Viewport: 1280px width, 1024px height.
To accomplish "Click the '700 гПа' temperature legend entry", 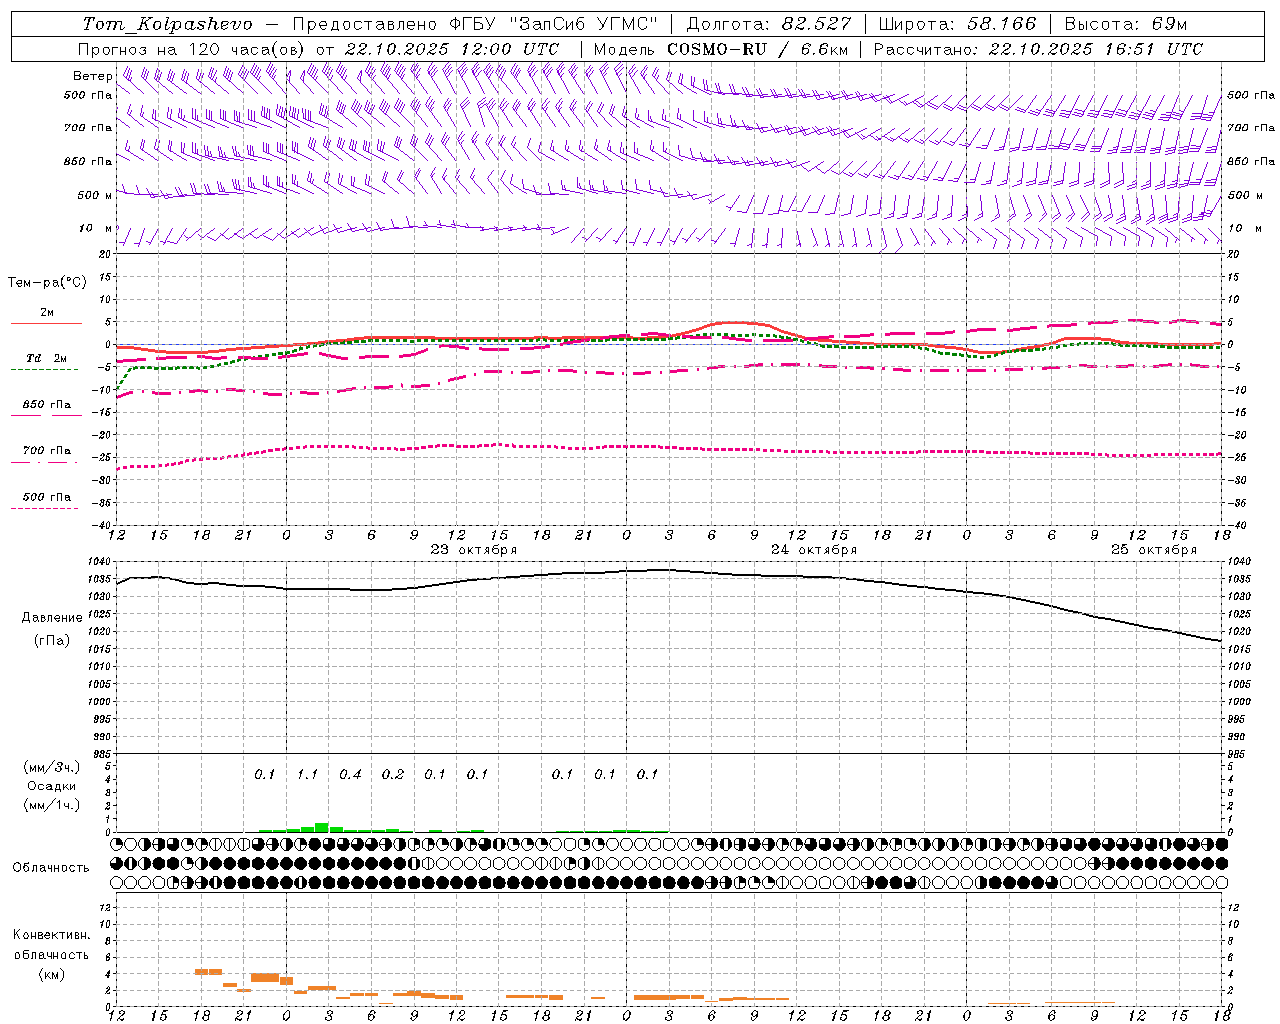I will [46, 451].
